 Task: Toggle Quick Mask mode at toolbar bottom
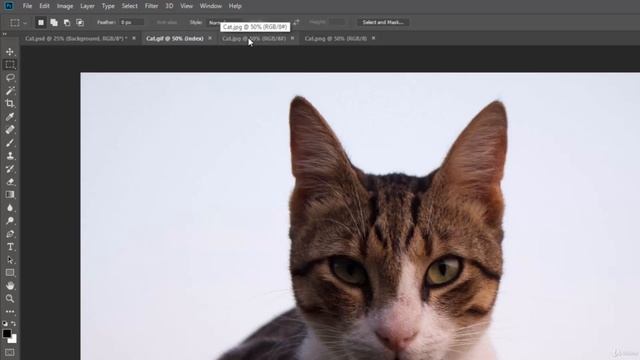(x=10, y=353)
